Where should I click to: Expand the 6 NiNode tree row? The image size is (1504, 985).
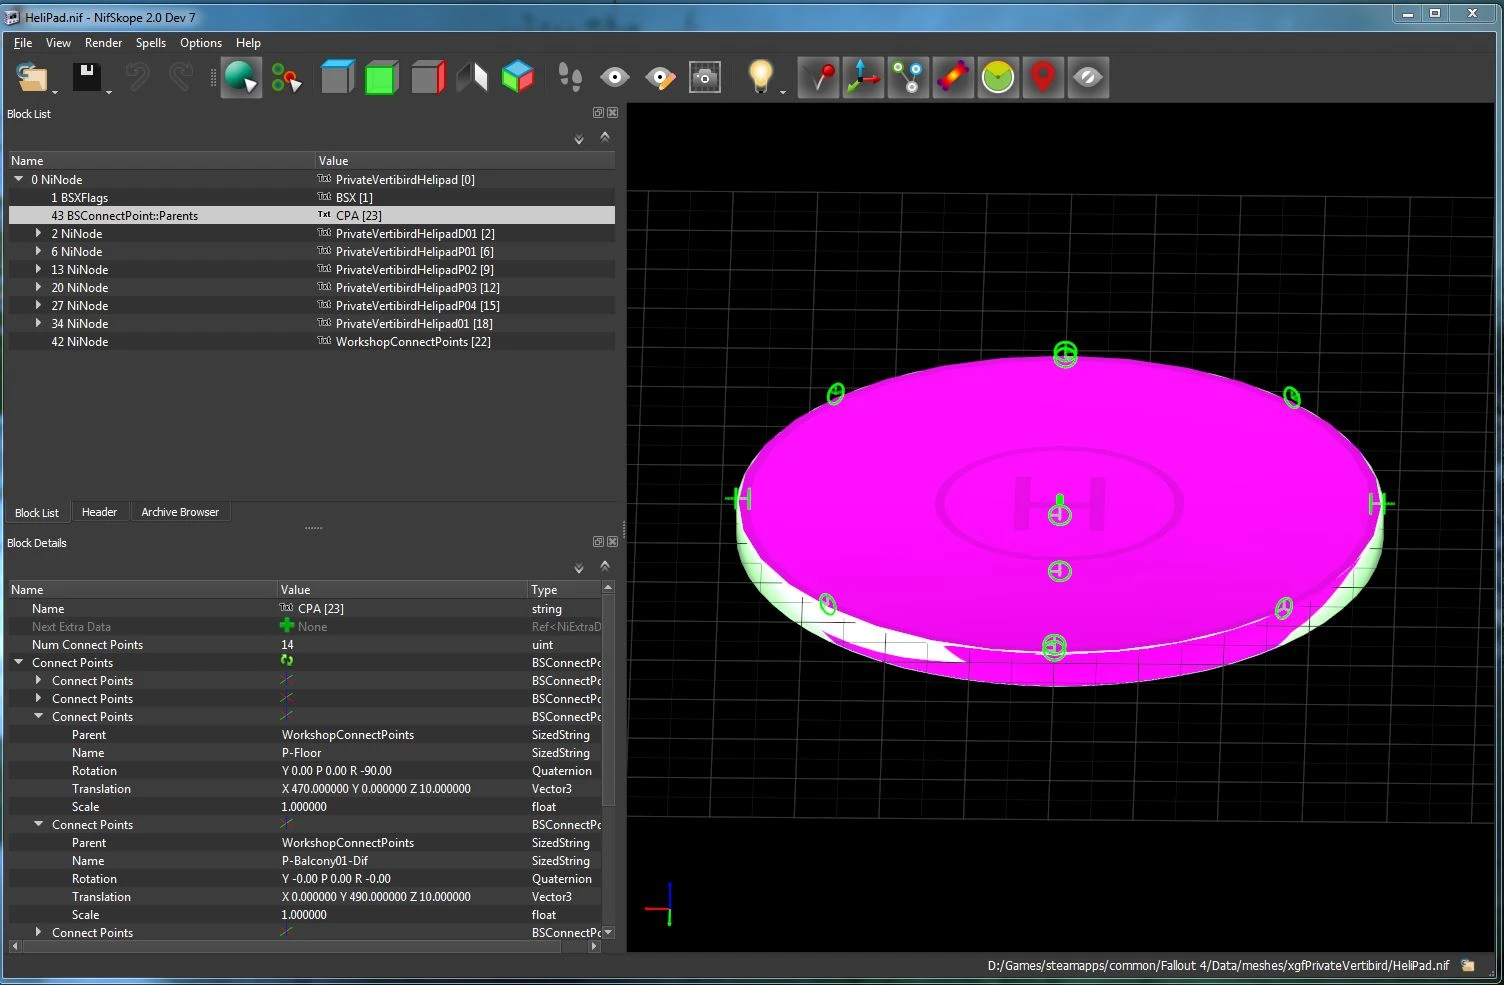coord(38,251)
